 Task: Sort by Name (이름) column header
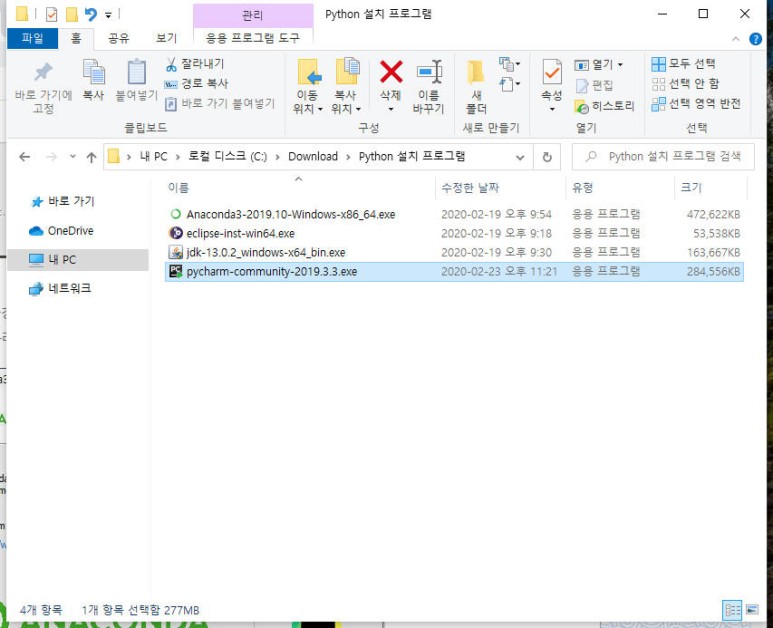pyautogui.click(x=178, y=188)
